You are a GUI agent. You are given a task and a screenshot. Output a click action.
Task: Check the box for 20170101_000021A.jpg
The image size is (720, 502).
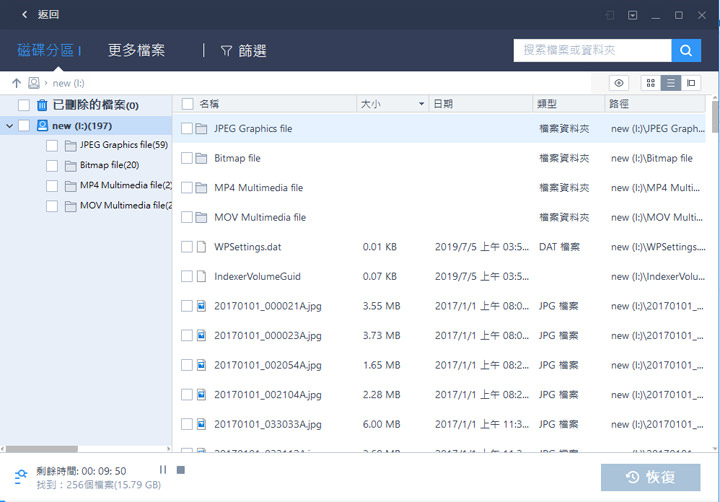click(186, 305)
